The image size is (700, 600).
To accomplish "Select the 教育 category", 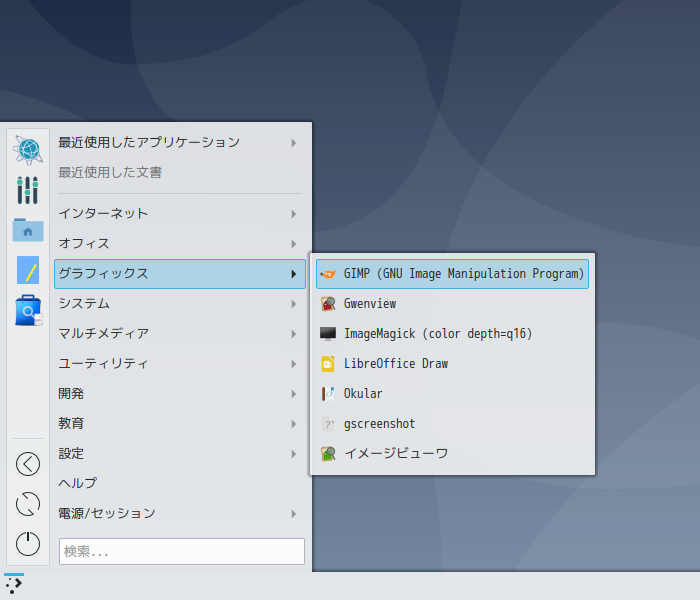I will pyautogui.click(x=180, y=424).
